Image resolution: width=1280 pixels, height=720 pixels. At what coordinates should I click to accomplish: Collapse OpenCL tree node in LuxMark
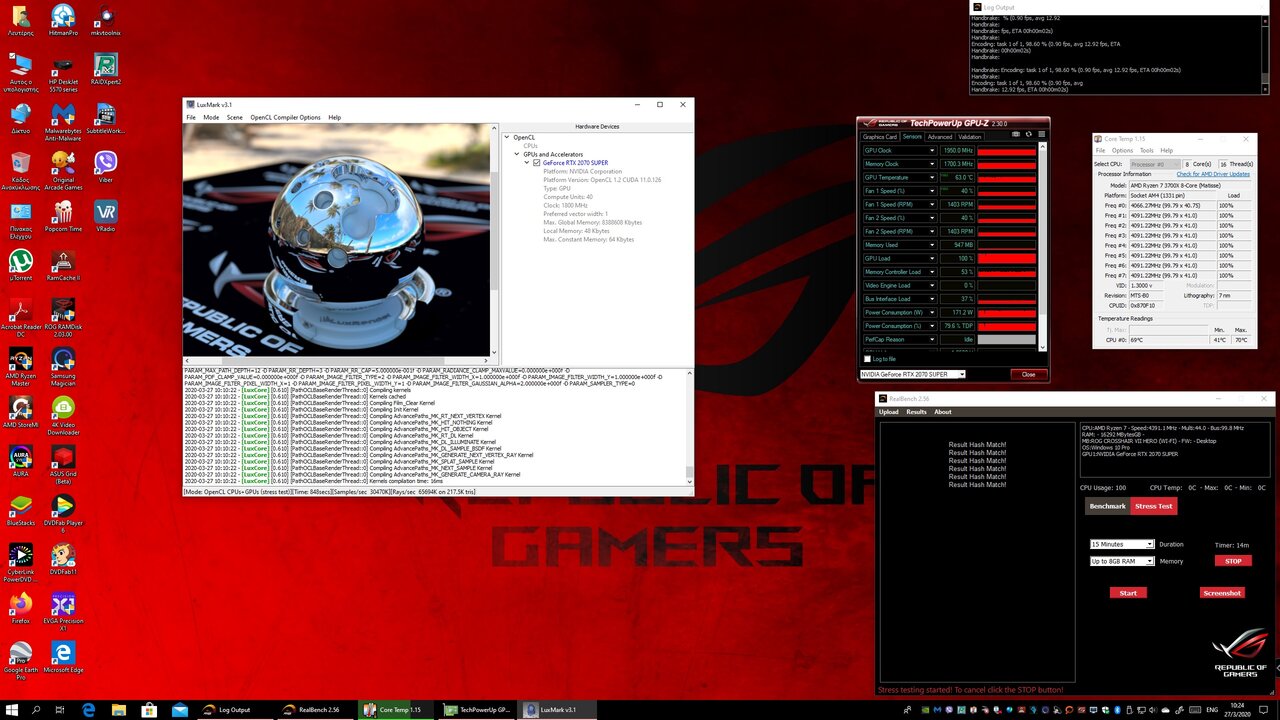click(507, 137)
